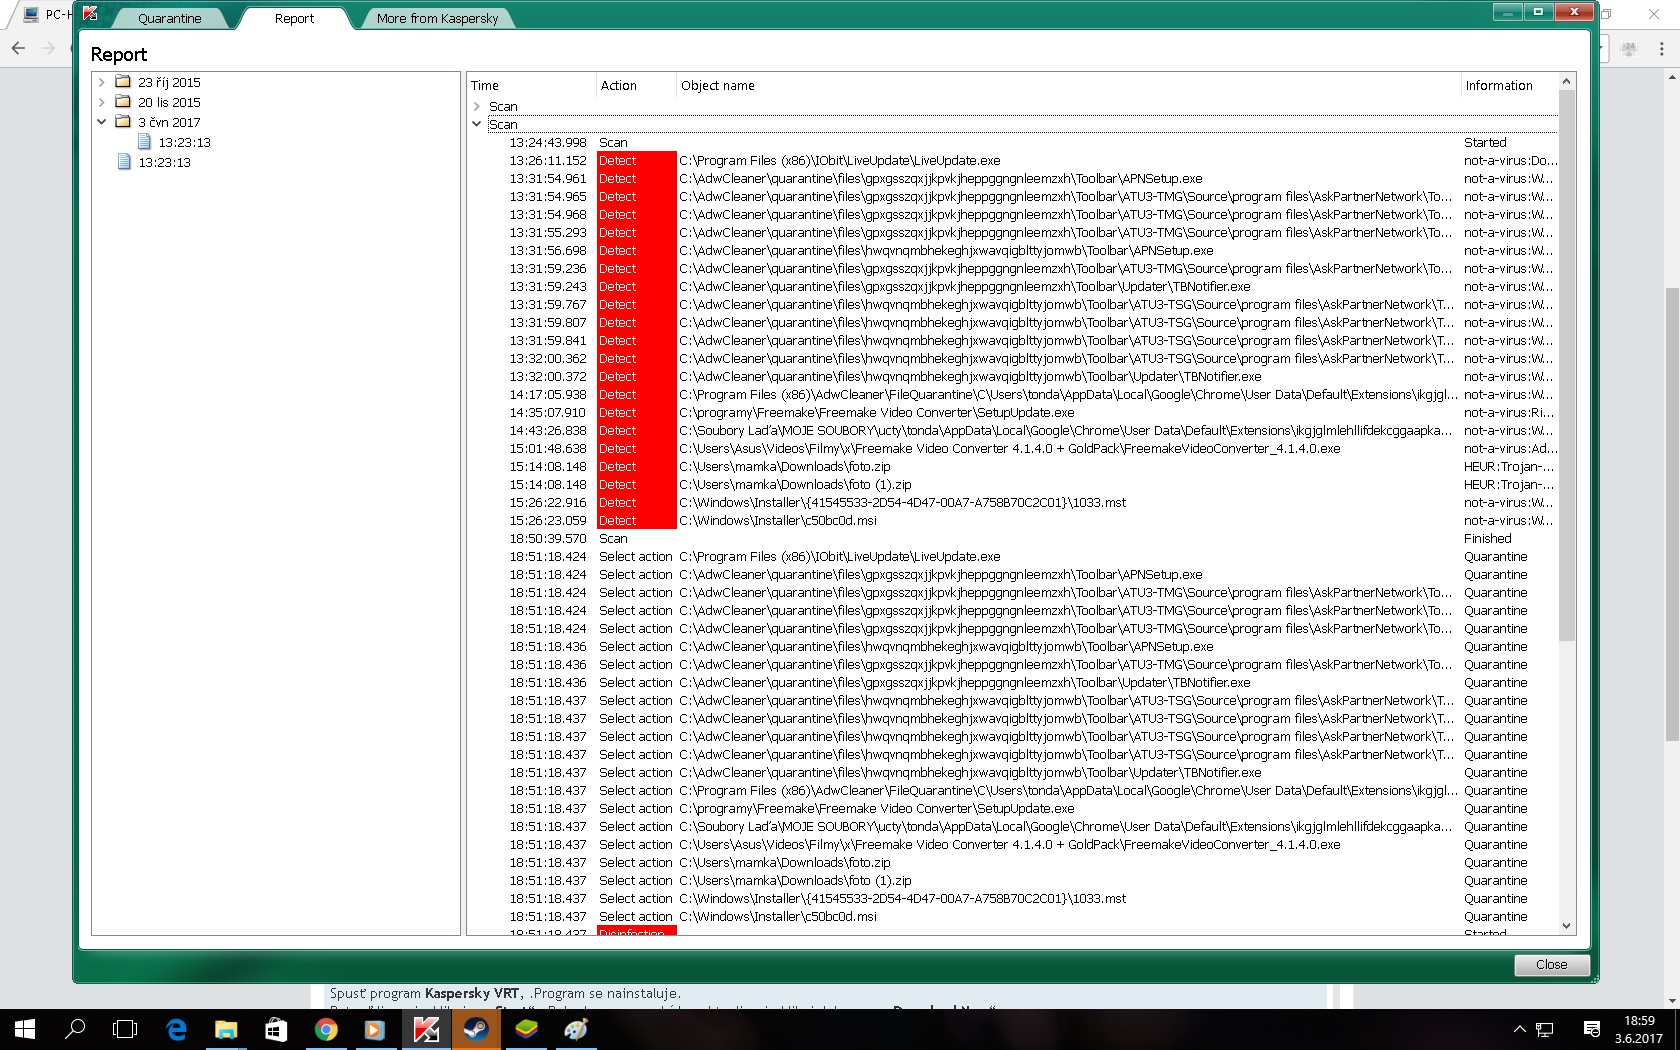Open Steam from the taskbar
The height and width of the screenshot is (1050, 1680).
click(476, 1029)
